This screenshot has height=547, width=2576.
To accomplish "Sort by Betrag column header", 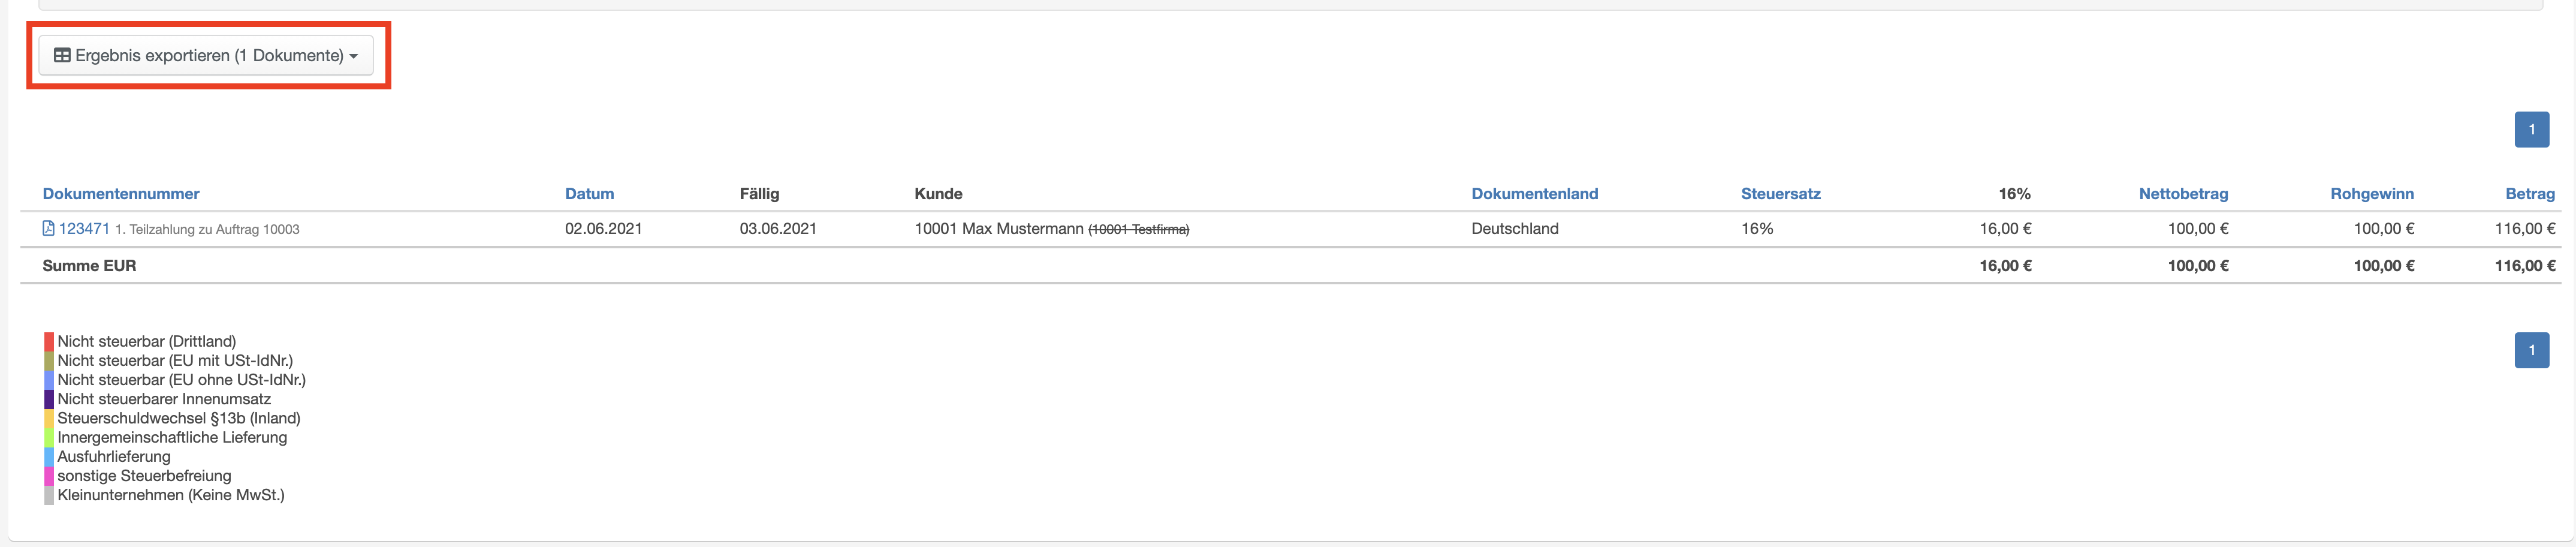I will pos(2529,194).
